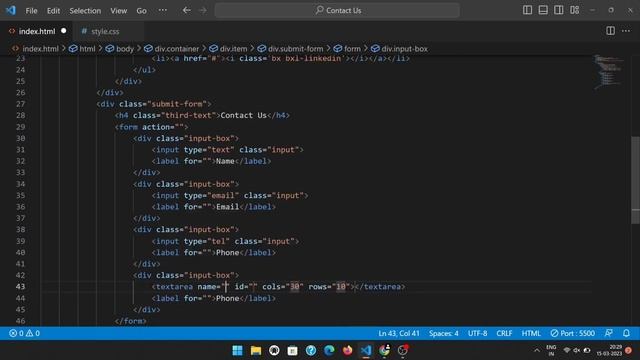Click 'Name' label text on line 32

[x=225, y=161]
